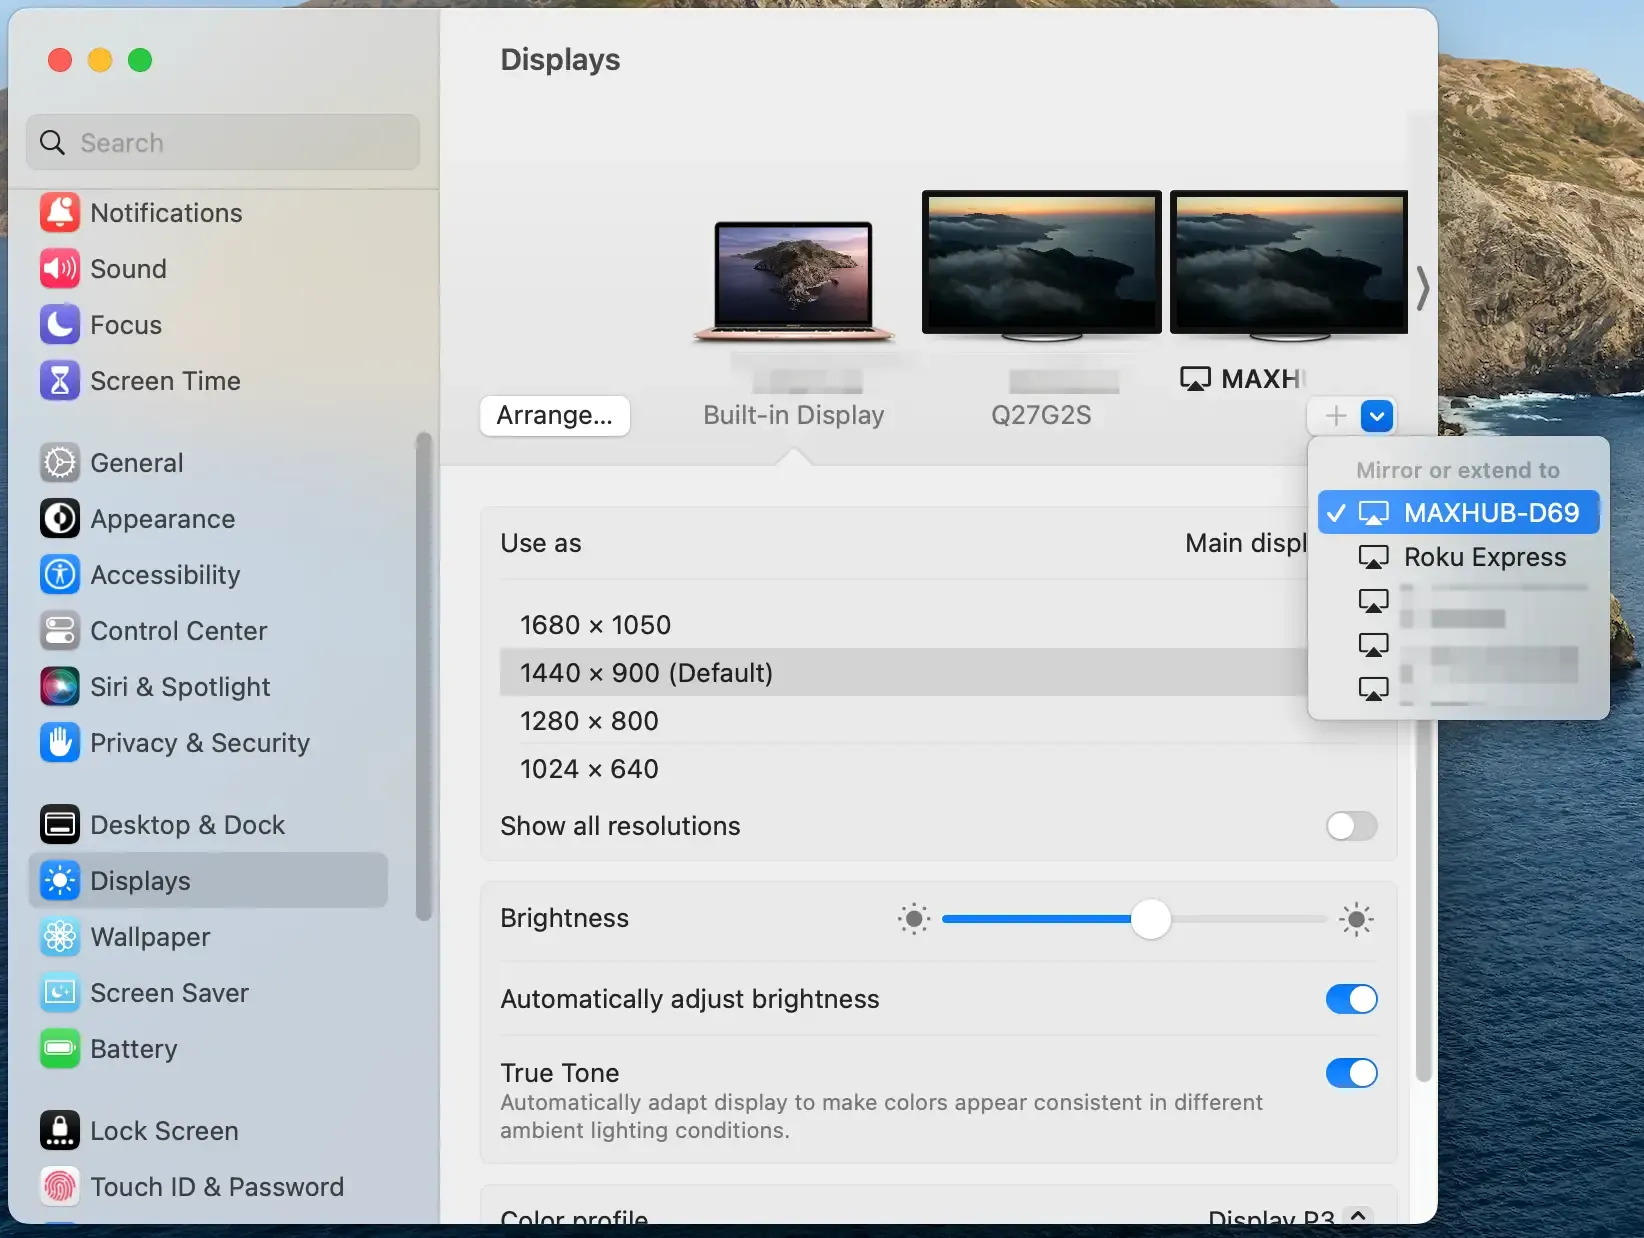The height and width of the screenshot is (1238, 1644).
Task: Click AirPlay icon next to Roku Express
Action: pos(1373,557)
